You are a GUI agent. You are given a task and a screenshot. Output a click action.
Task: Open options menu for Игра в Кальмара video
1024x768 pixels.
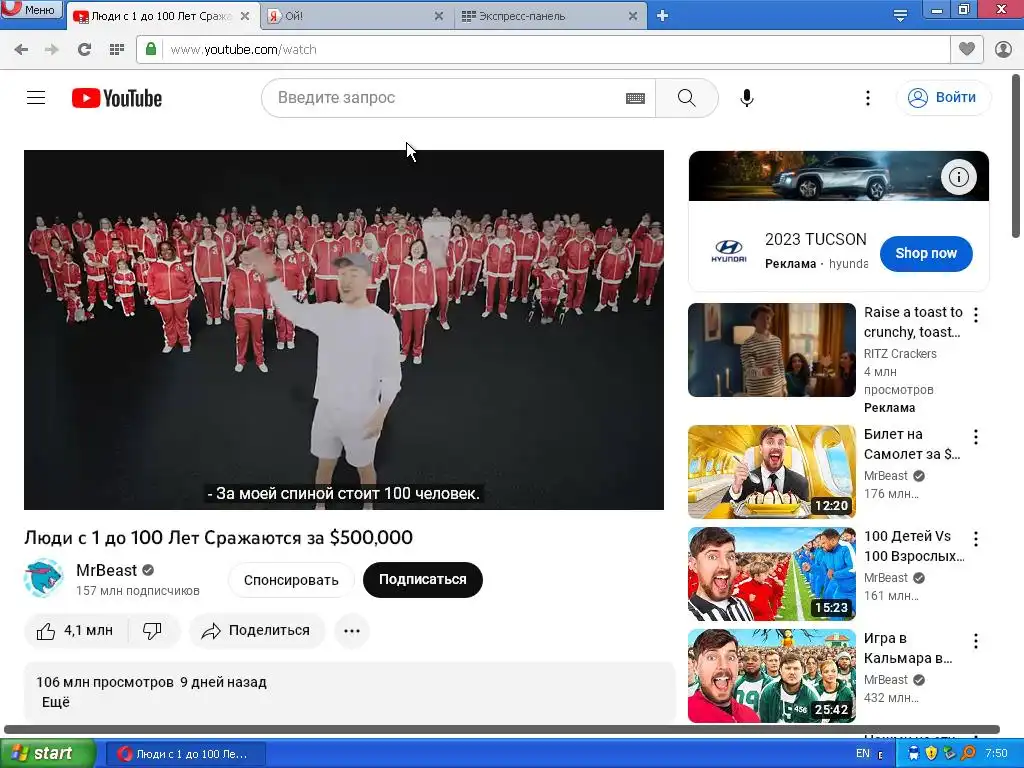tap(976, 641)
